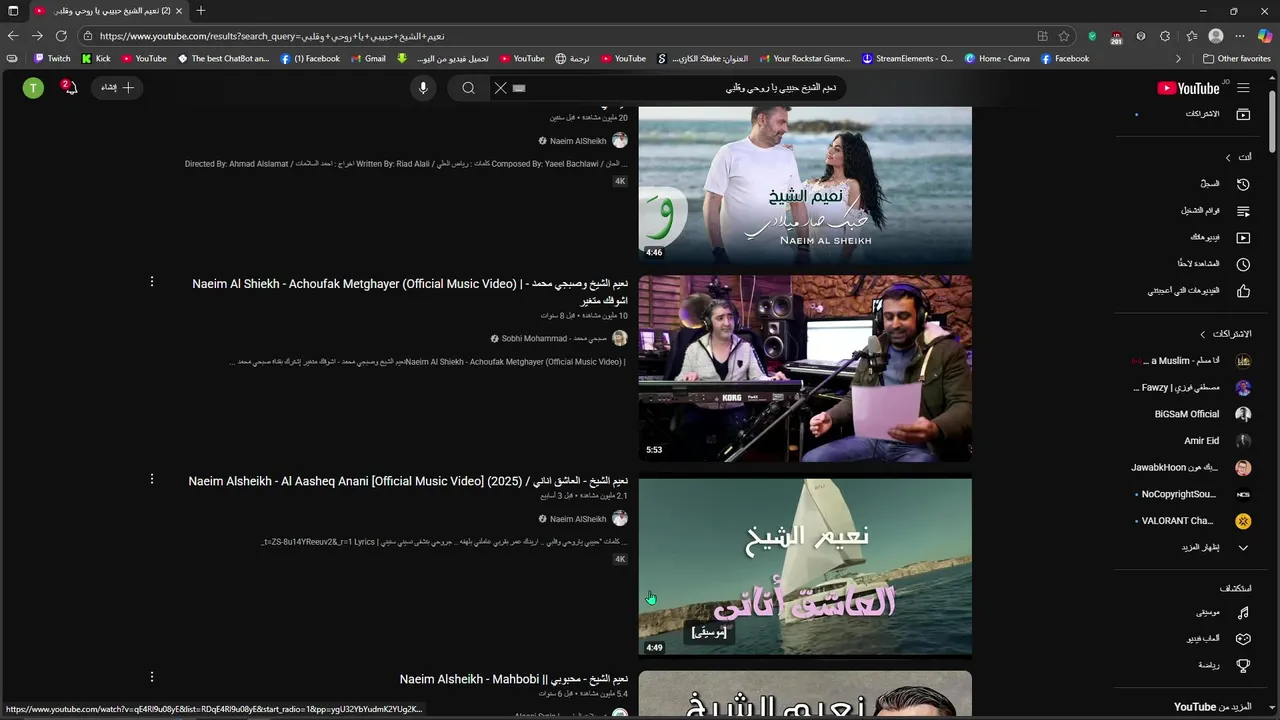Play the beach couple video thumbnail
Screen dimensions: 1280x720
(x=805, y=184)
